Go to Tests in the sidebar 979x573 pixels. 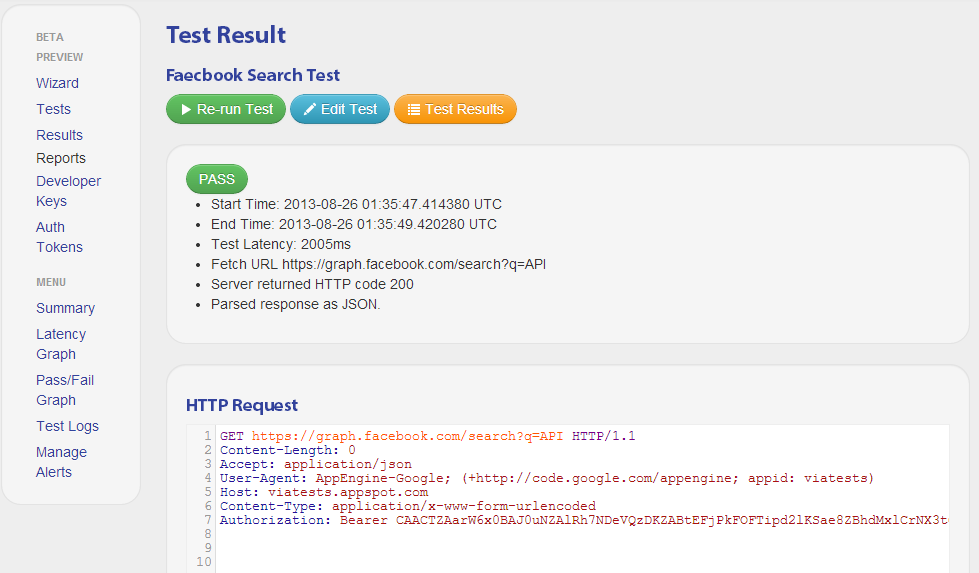tap(54, 109)
